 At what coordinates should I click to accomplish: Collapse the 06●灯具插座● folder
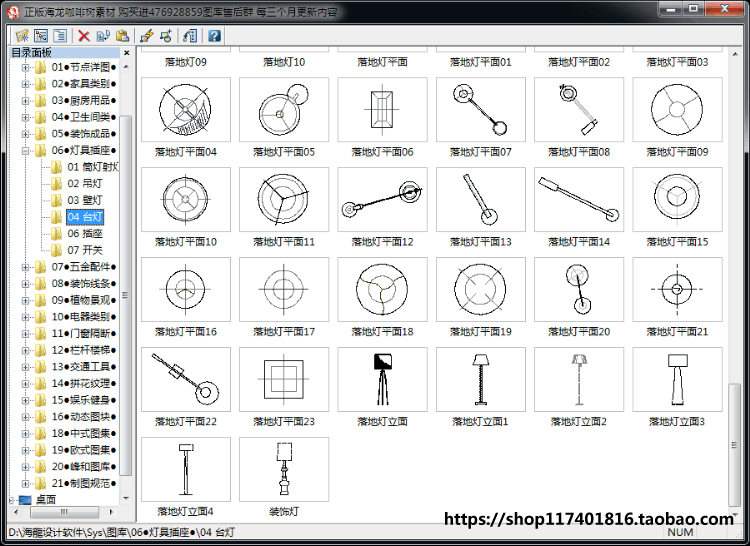click(x=25, y=151)
